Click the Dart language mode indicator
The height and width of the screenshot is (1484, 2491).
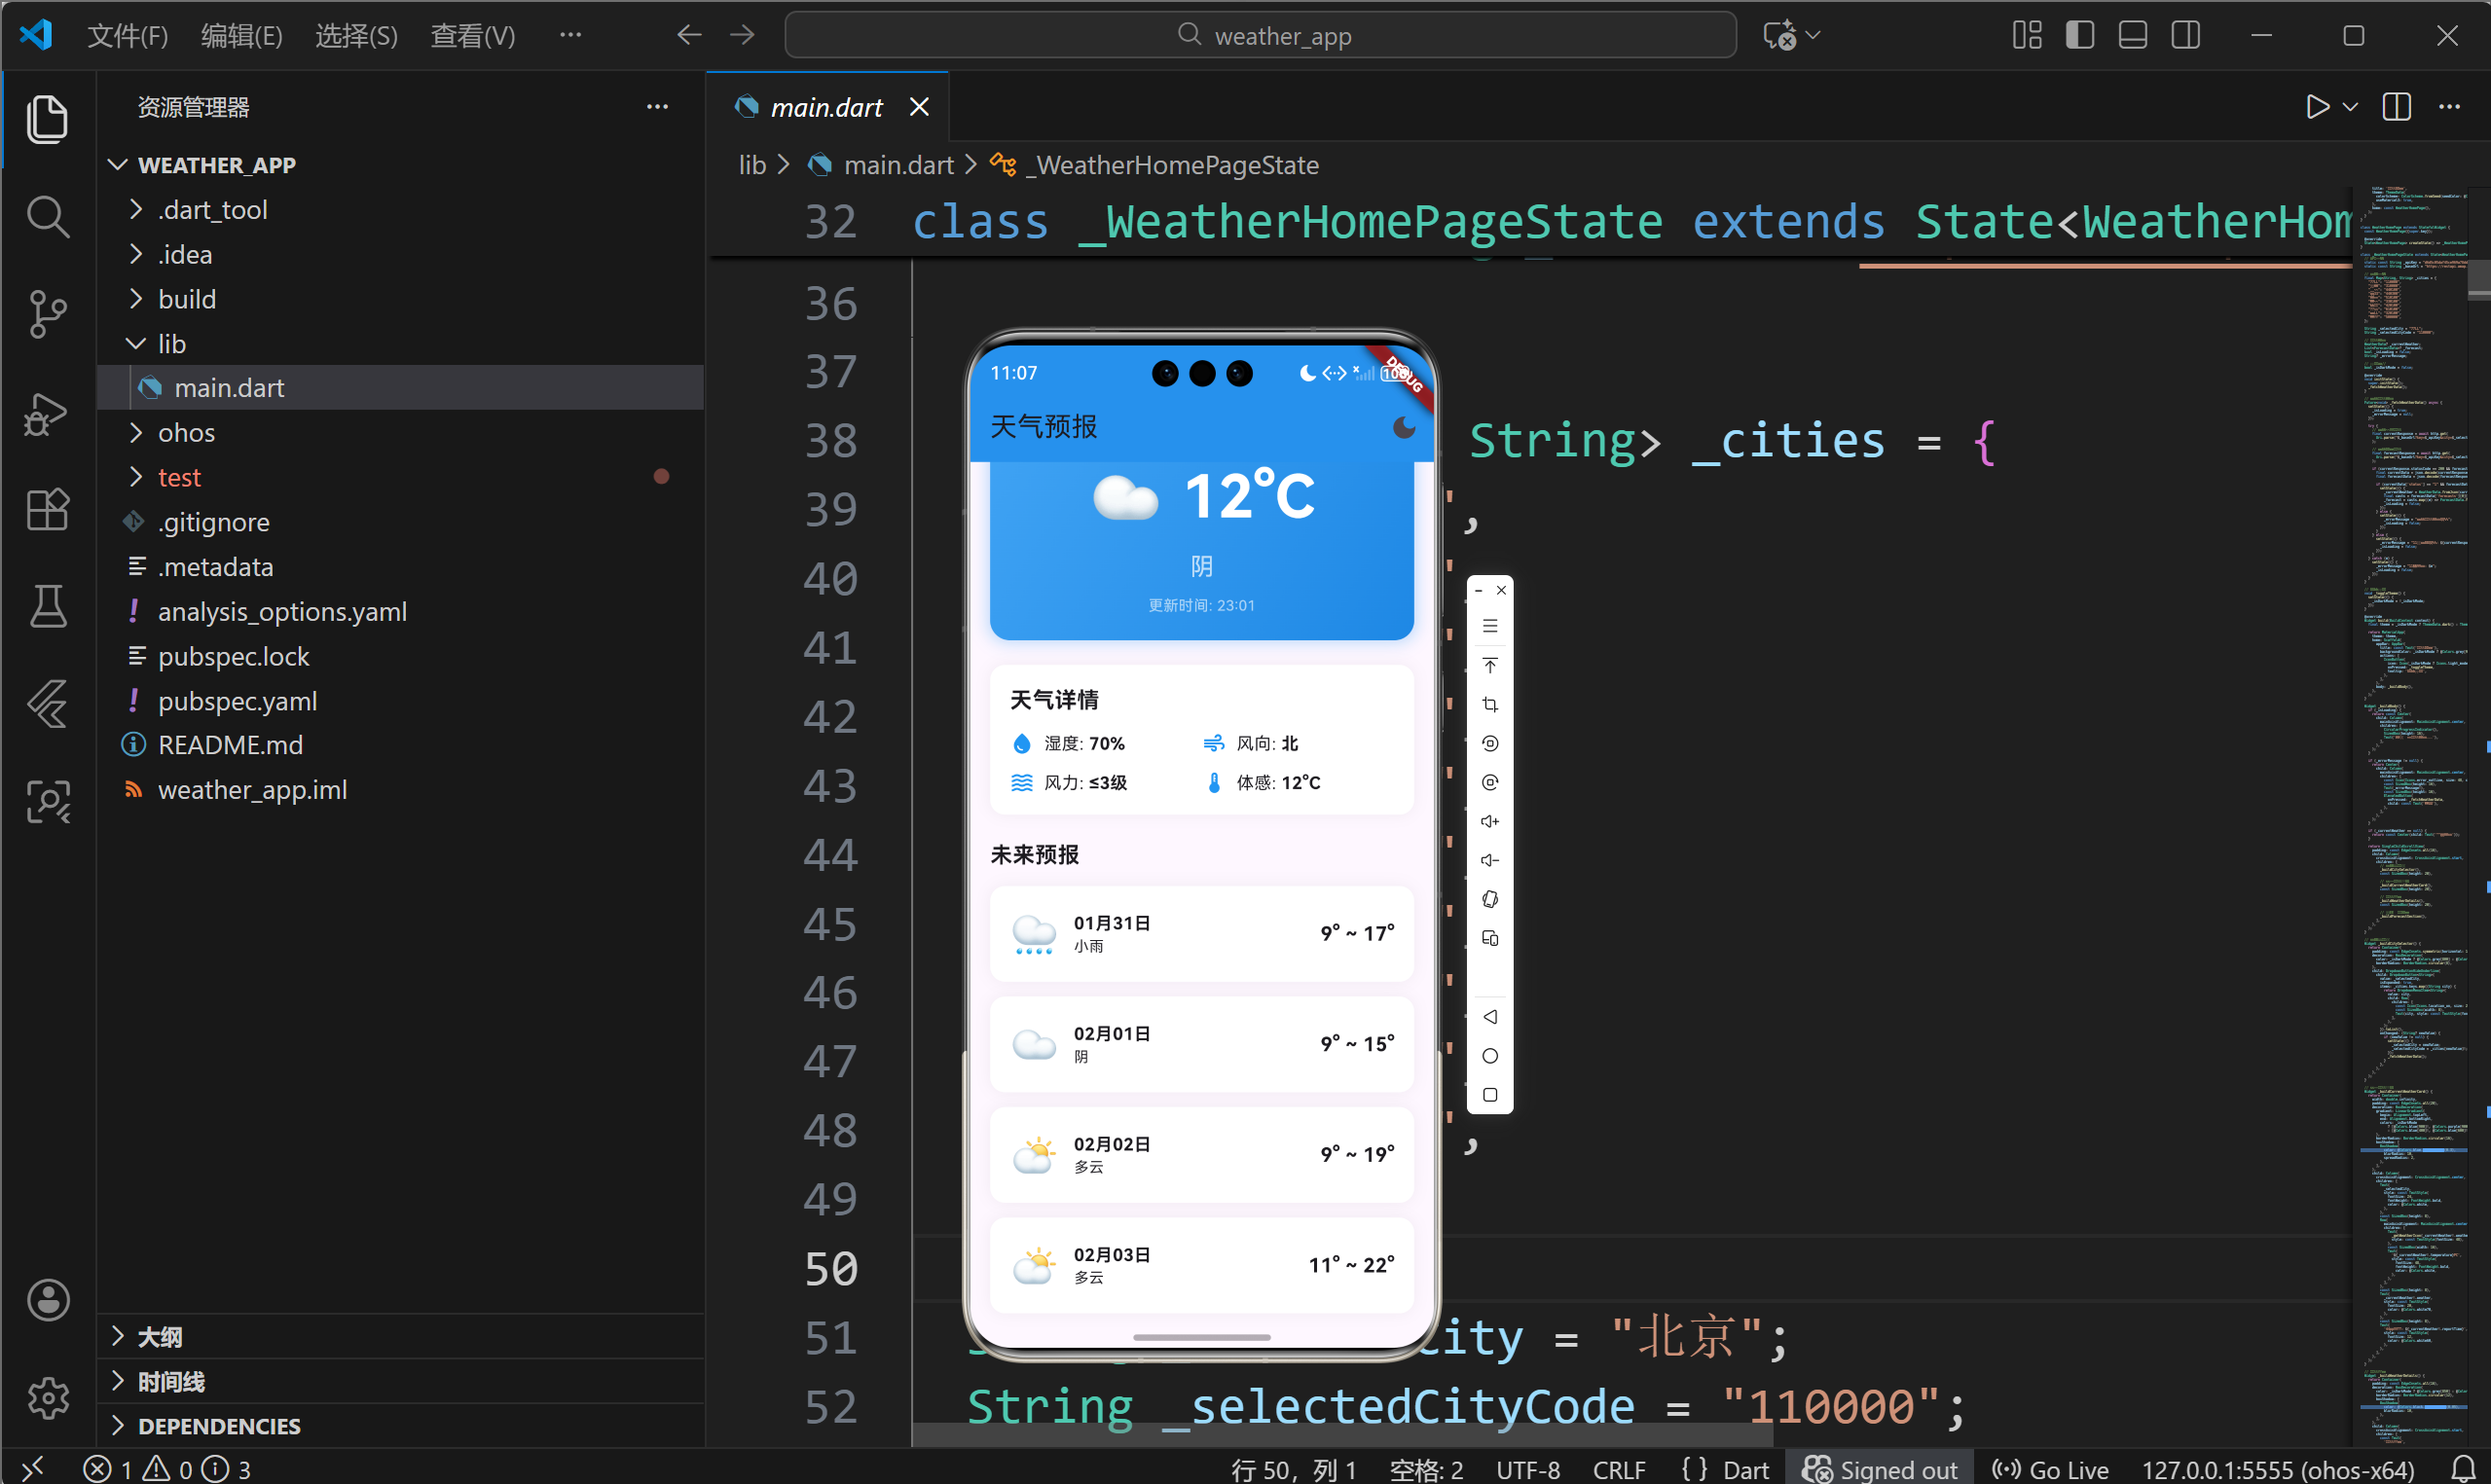1745,1469
